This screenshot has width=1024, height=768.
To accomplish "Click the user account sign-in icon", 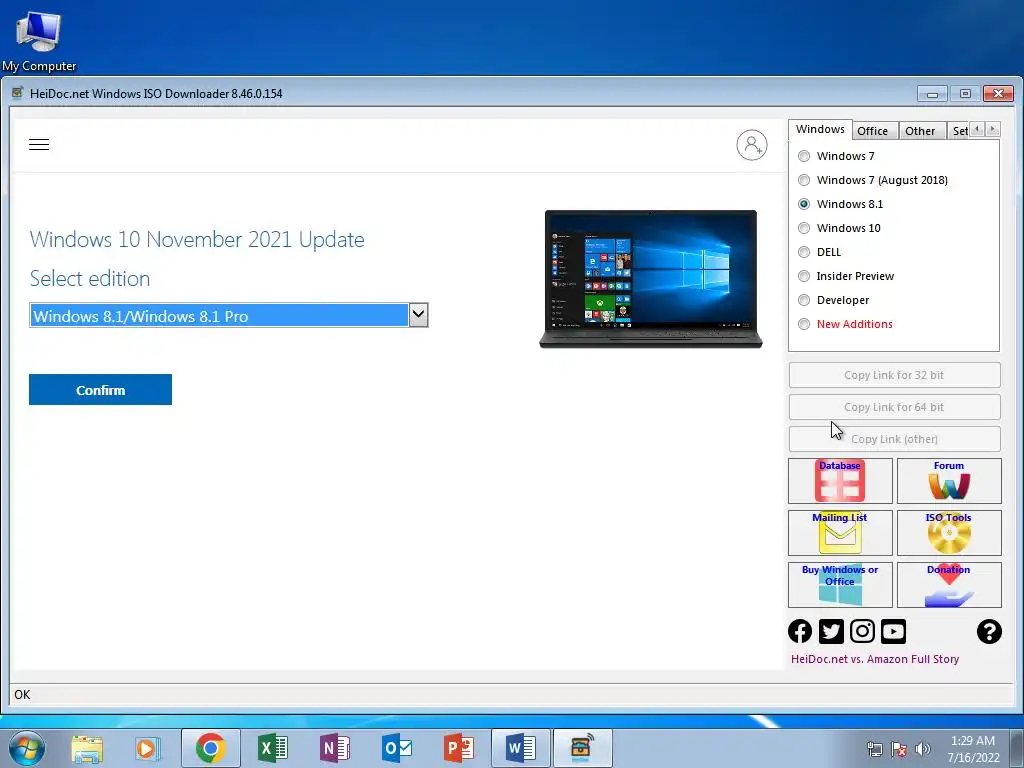I will (752, 145).
